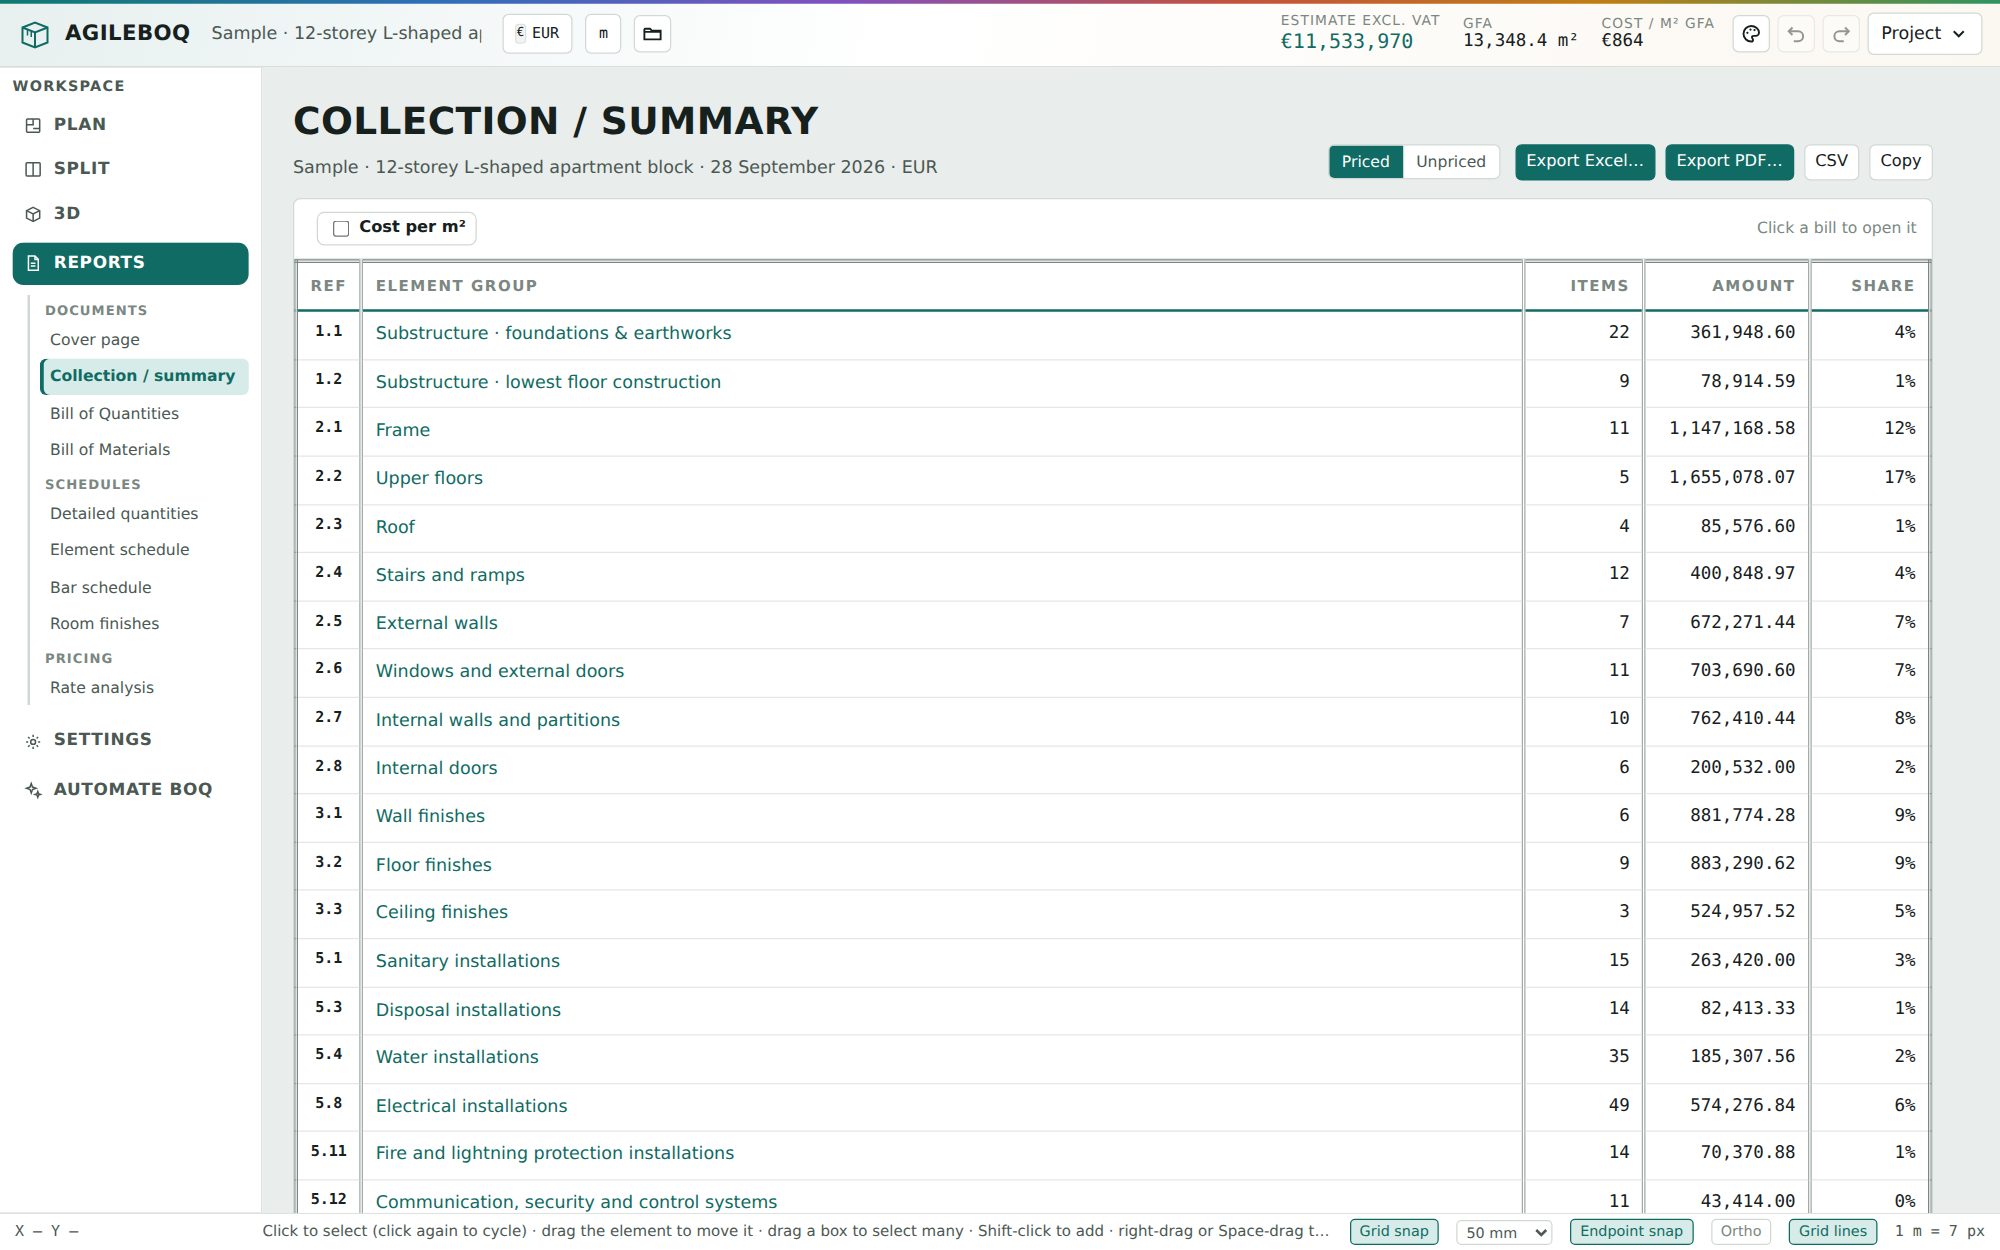The image size is (2000, 1250).
Task: Open the folder icon in the header
Action: [652, 34]
